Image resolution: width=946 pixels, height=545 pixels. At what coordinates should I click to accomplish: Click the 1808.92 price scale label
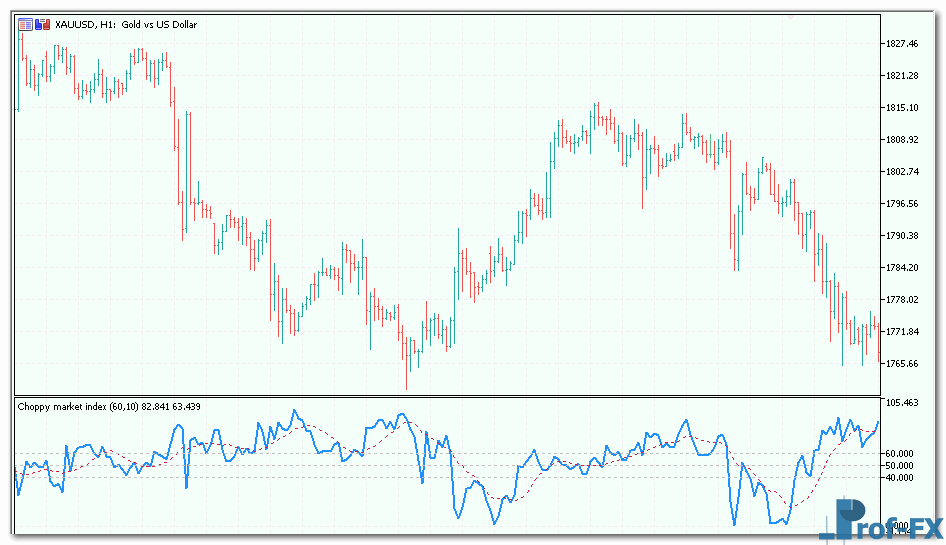coord(901,140)
